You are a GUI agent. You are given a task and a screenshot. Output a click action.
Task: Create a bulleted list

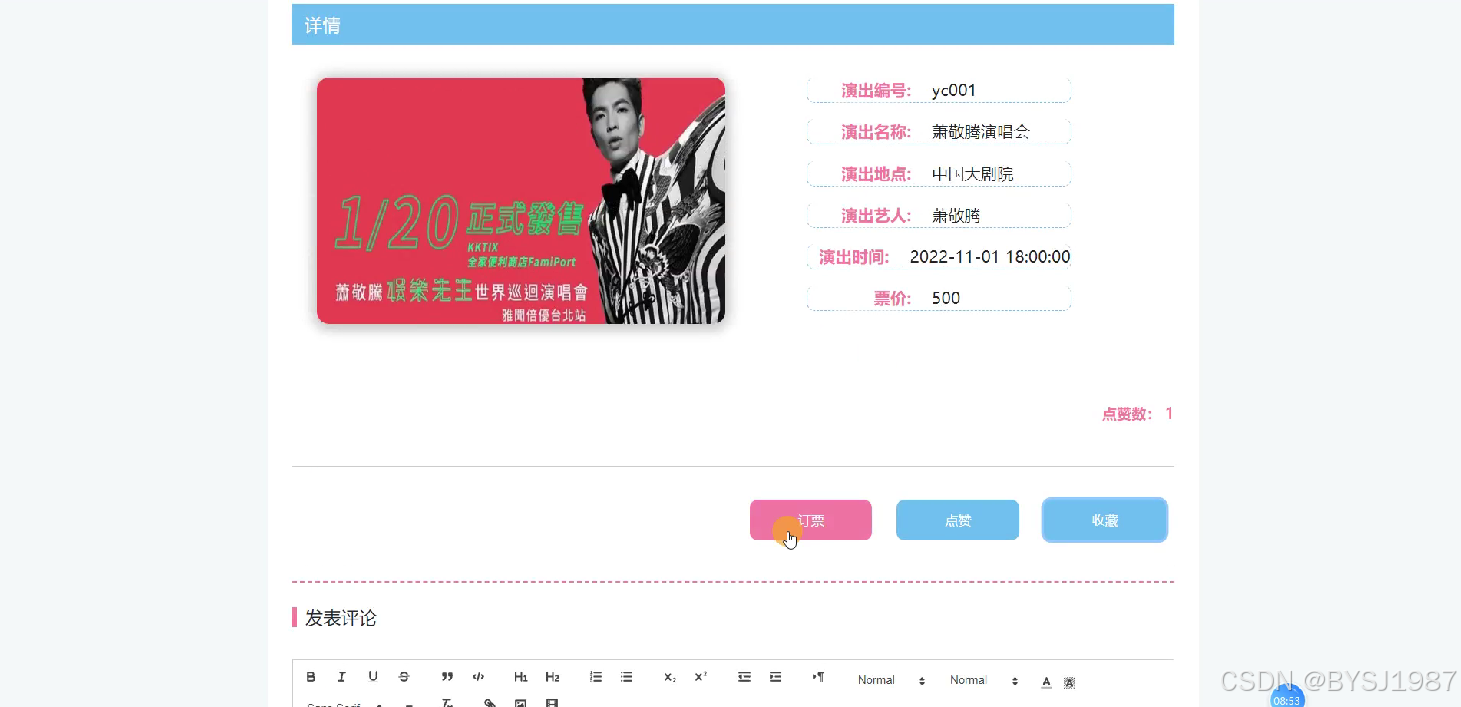click(627, 677)
